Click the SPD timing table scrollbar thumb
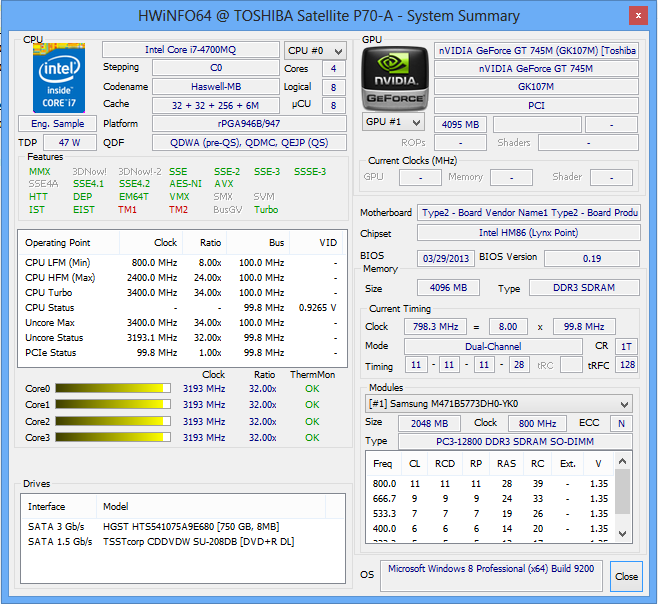Image resolution: width=658 pixels, height=604 pixels. 623,492
